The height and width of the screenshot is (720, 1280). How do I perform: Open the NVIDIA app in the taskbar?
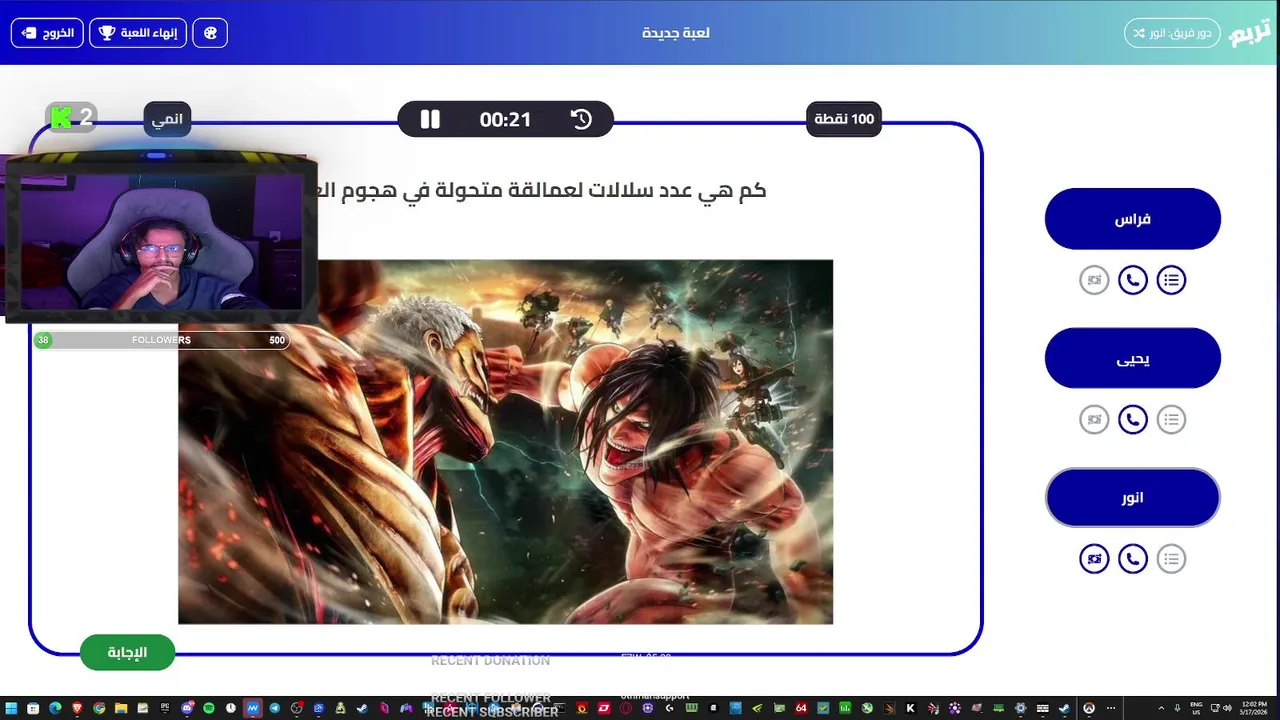pos(757,708)
